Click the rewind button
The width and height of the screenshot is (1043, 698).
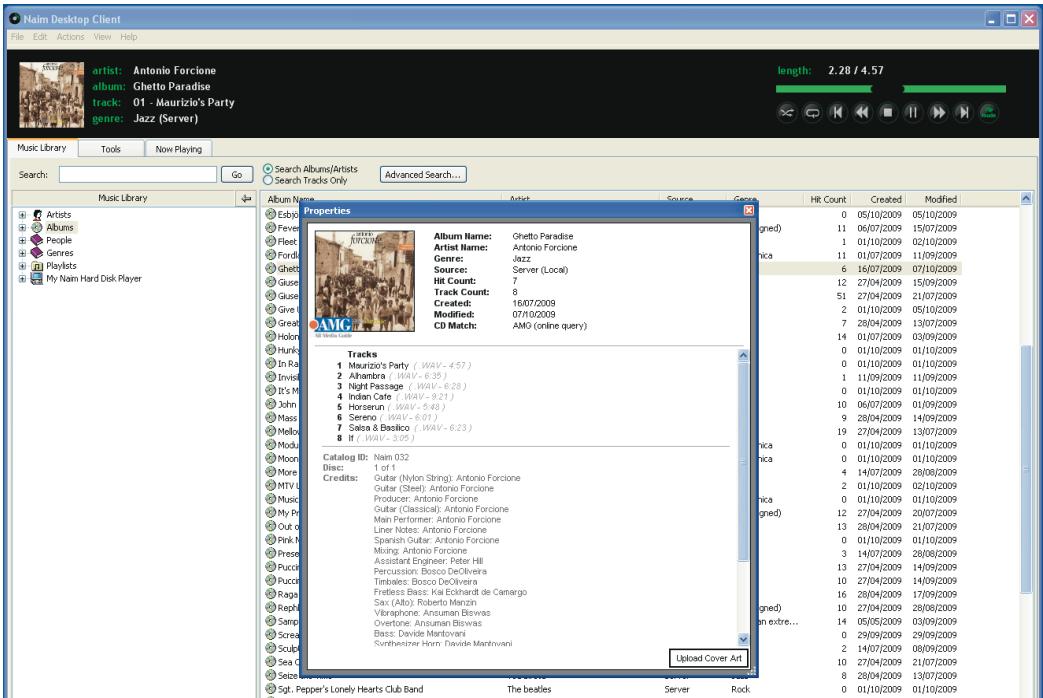(863, 112)
